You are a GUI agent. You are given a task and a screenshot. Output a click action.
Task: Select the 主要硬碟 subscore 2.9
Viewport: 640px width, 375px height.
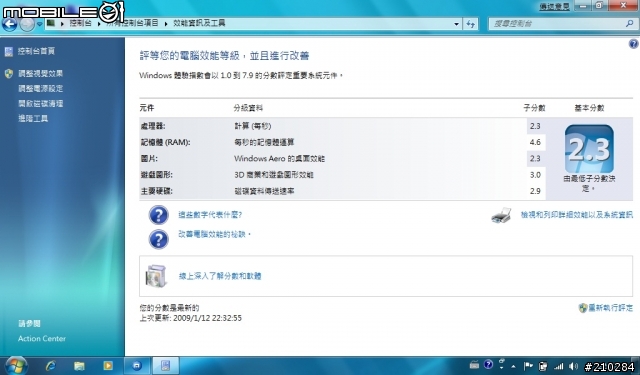pos(535,191)
